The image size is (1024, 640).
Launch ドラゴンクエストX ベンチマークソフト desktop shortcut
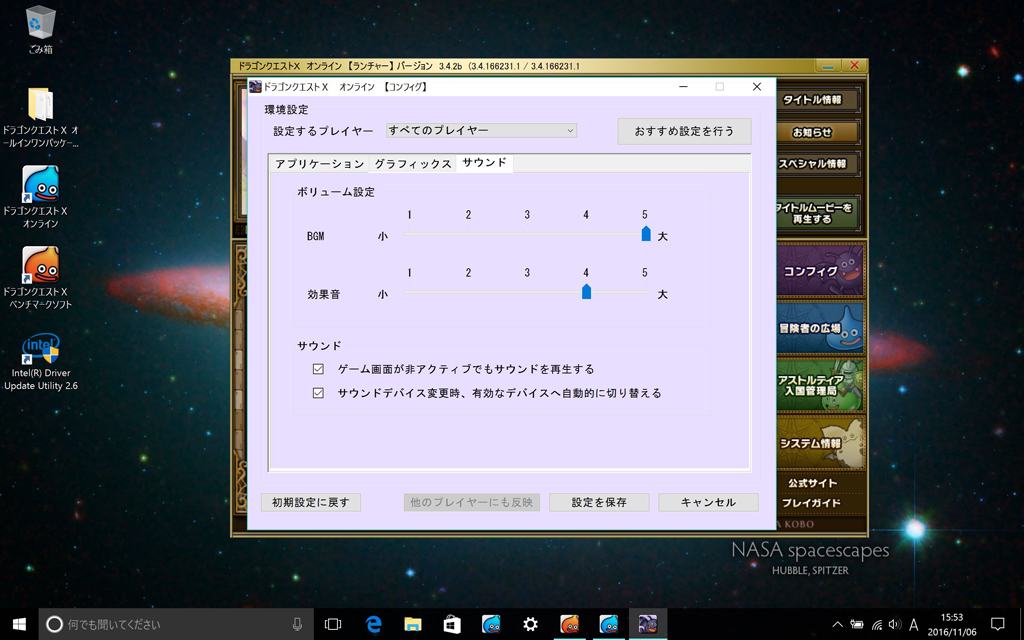click(40, 278)
